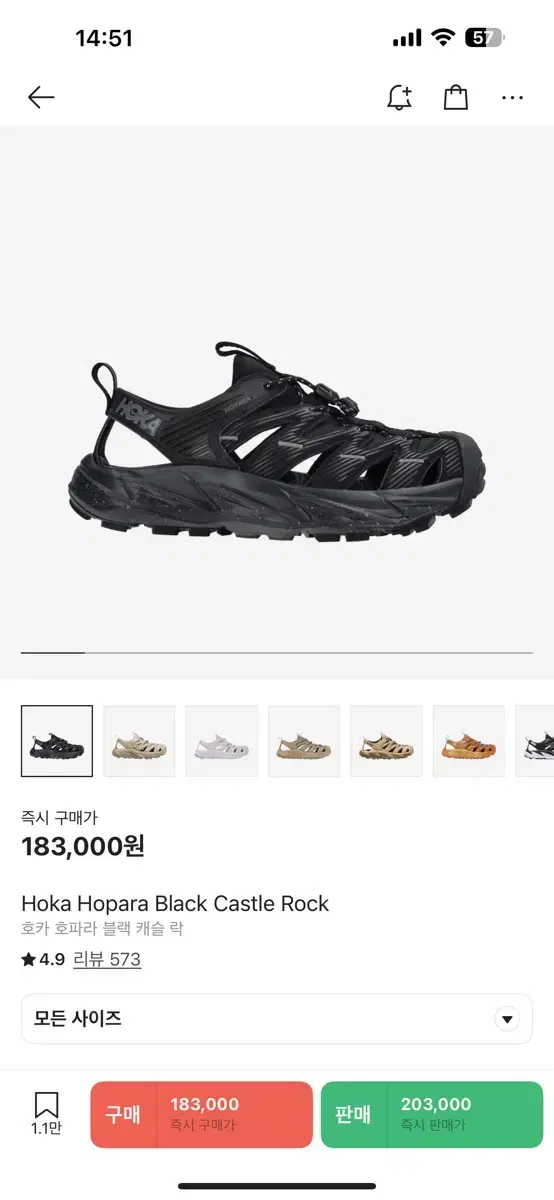Select the black Hopara color thumbnail
This screenshot has width=554, height=1200.
pos(57,741)
